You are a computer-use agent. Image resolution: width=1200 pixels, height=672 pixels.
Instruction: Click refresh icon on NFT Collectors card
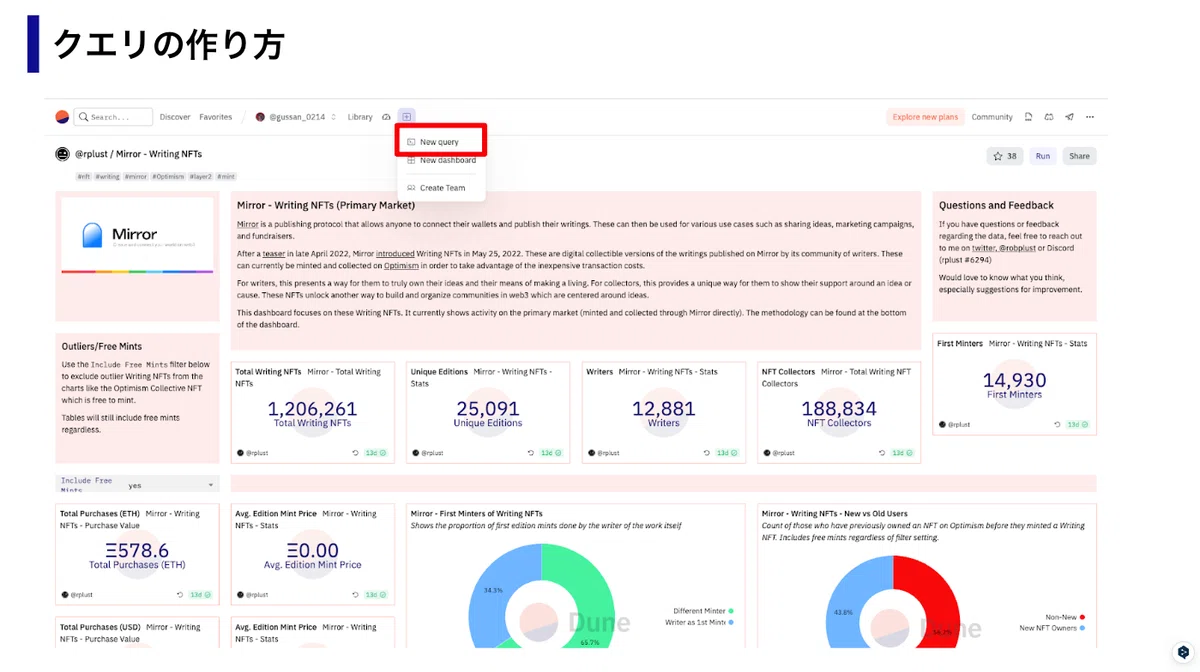pyautogui.click(x=882, y=453)
